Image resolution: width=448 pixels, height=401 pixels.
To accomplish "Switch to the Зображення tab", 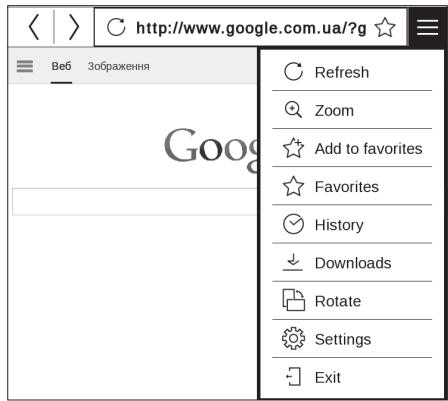I will click(119, 66).
